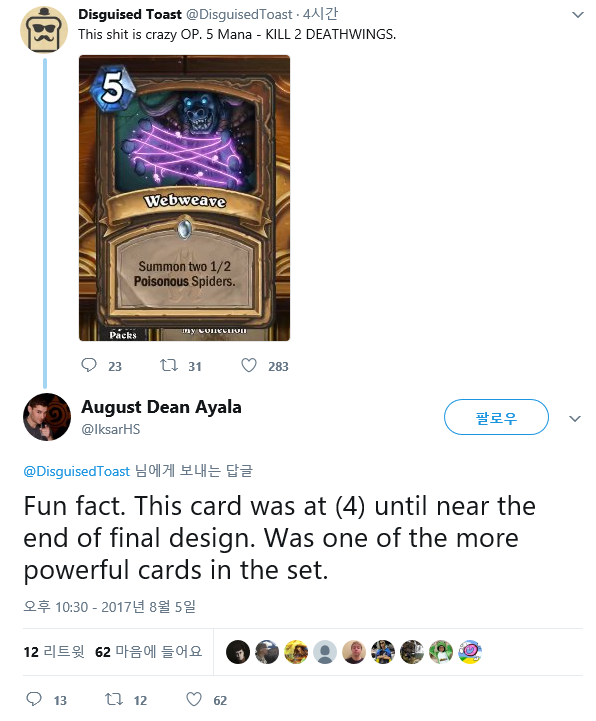The height and width of the screenshot is (721, 596).
Task: Open the @IksarHS handle link
Action: pos(111,429)
